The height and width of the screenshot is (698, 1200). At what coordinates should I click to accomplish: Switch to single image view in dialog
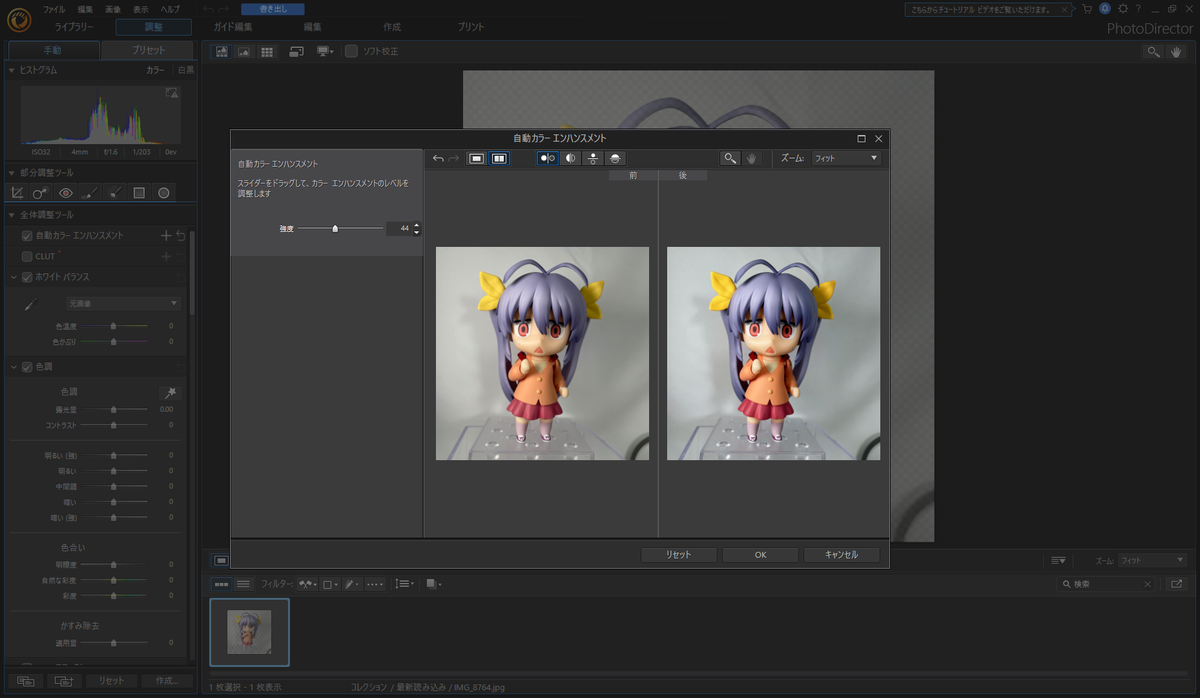(477, 158)
